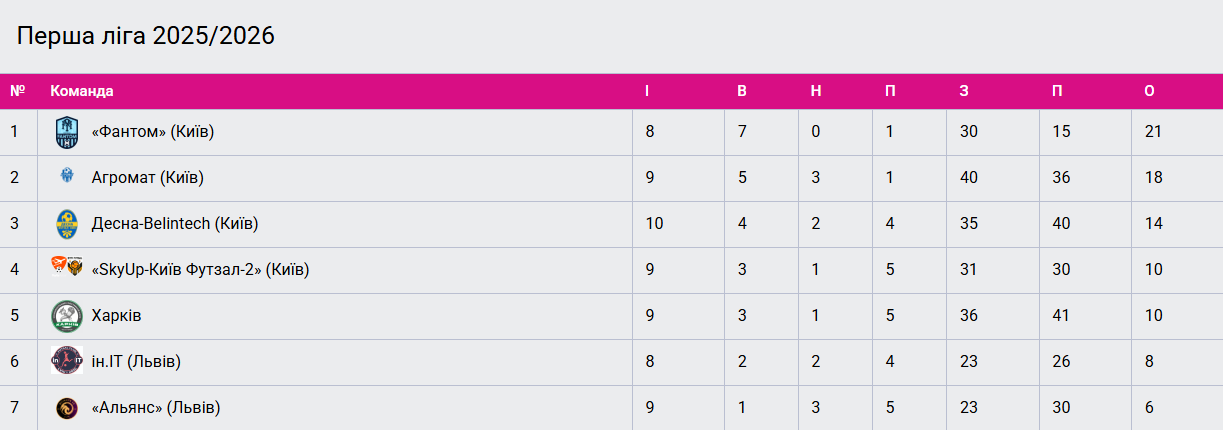Open the ін.IT (Львів) team page

tap(136, 362)
